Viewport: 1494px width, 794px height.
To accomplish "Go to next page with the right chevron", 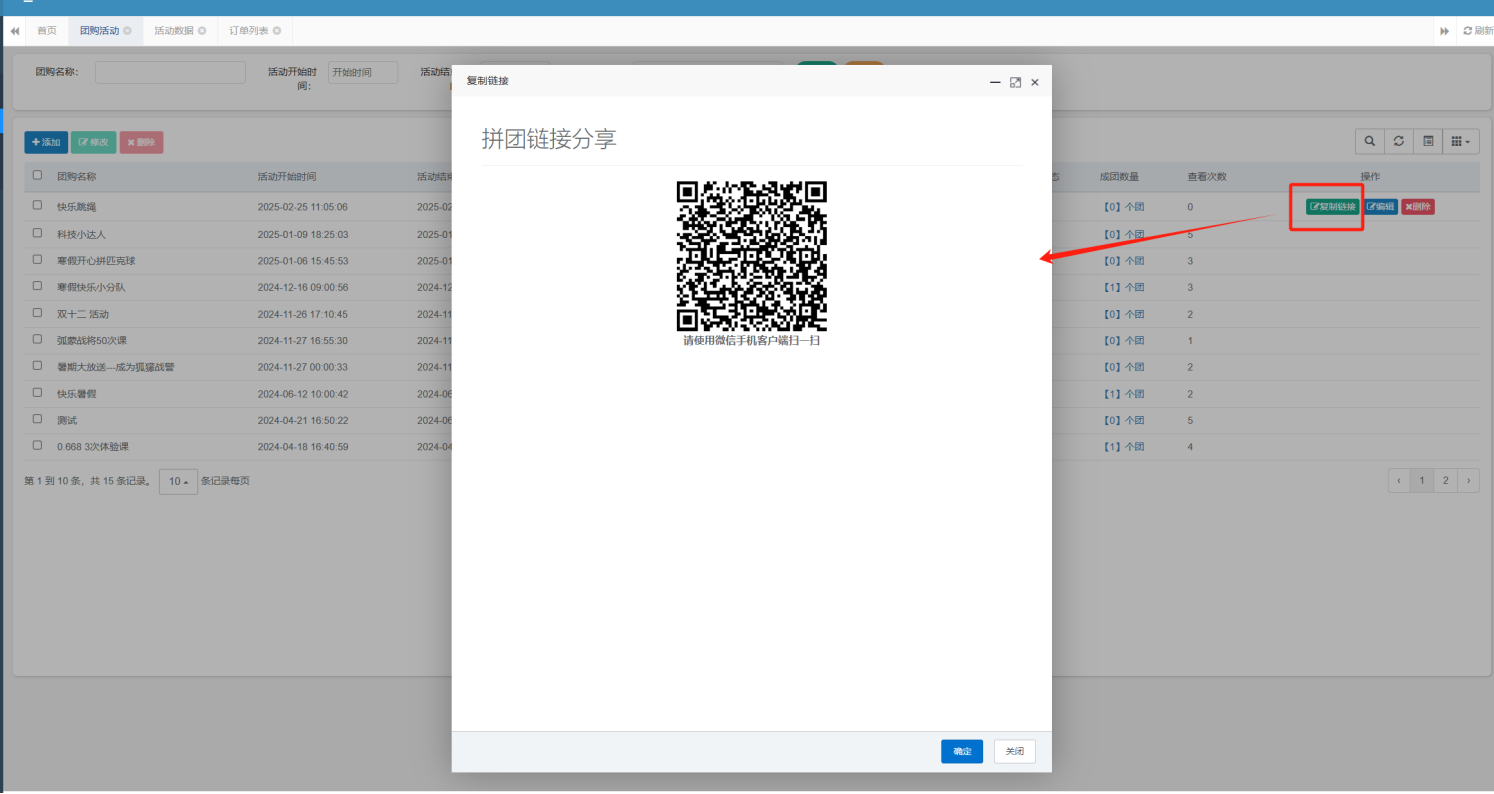I will tap(1468, 481).
